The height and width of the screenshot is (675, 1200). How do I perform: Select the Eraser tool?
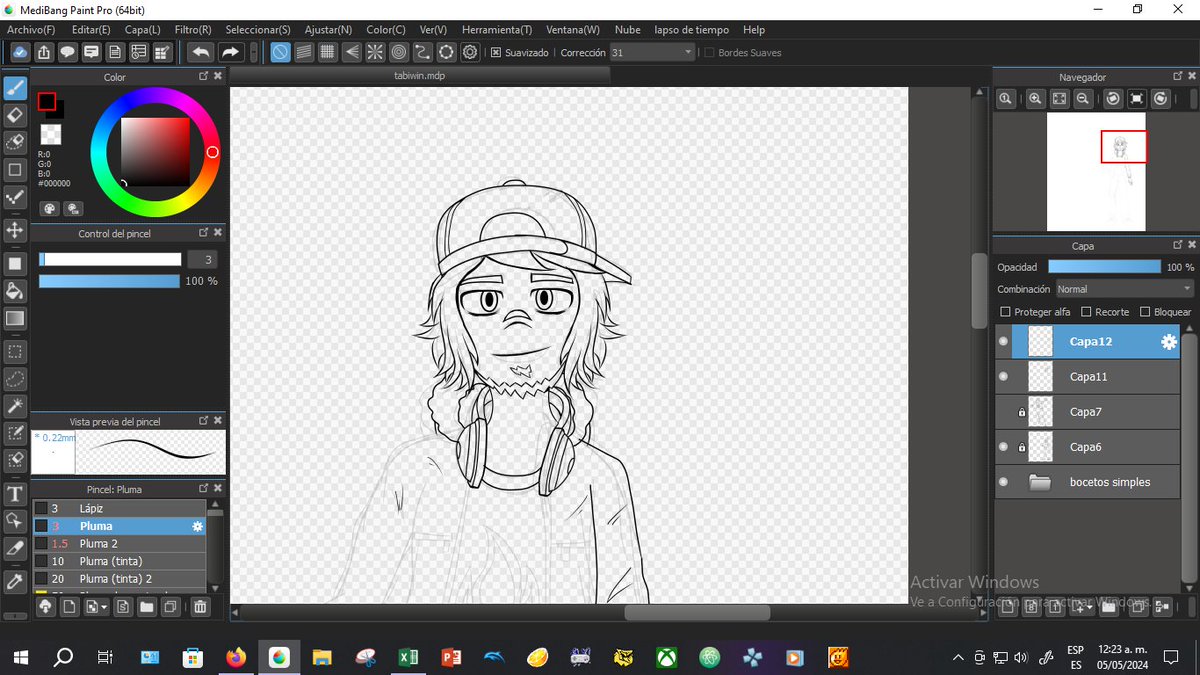point(15,115)
